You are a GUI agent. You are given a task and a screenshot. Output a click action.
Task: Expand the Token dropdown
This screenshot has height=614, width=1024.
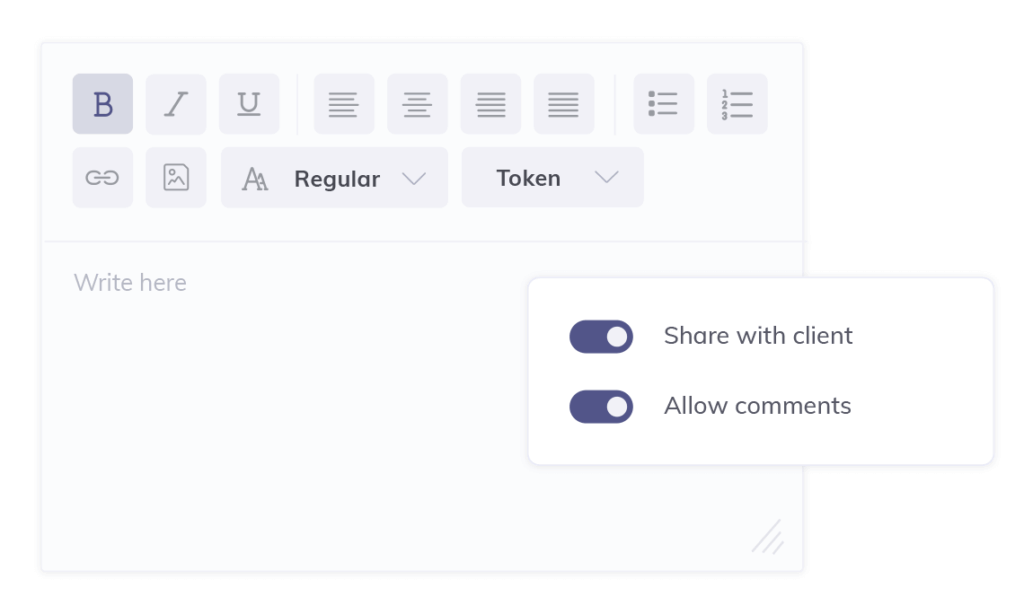pos(552,178)
